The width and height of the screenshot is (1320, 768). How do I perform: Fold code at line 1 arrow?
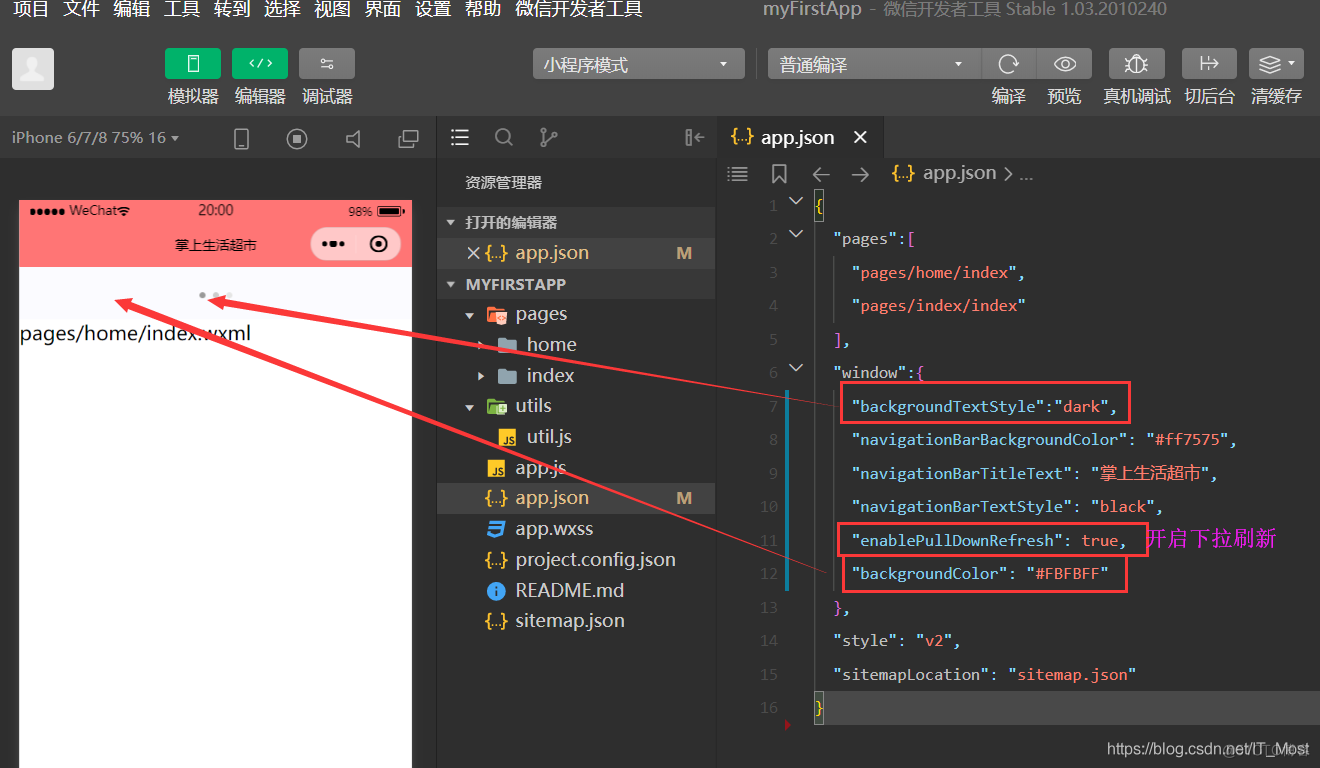coord(796,201)
